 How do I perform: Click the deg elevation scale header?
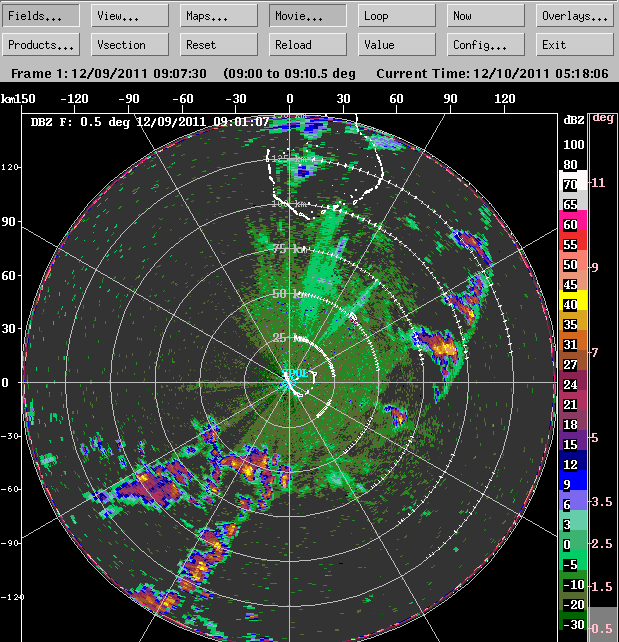[x=603, y=118]
